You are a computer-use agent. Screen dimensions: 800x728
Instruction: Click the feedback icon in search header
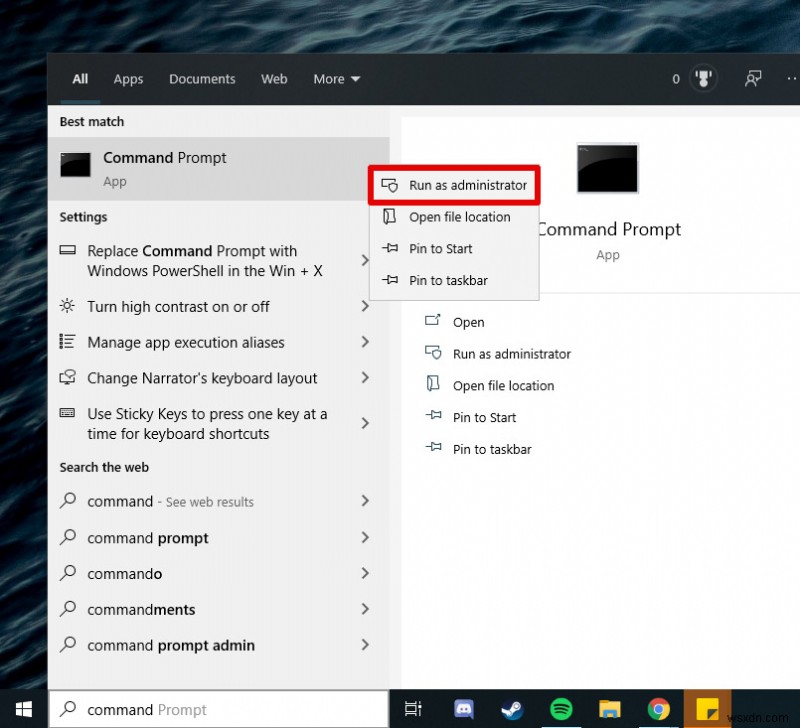[753, 79]
